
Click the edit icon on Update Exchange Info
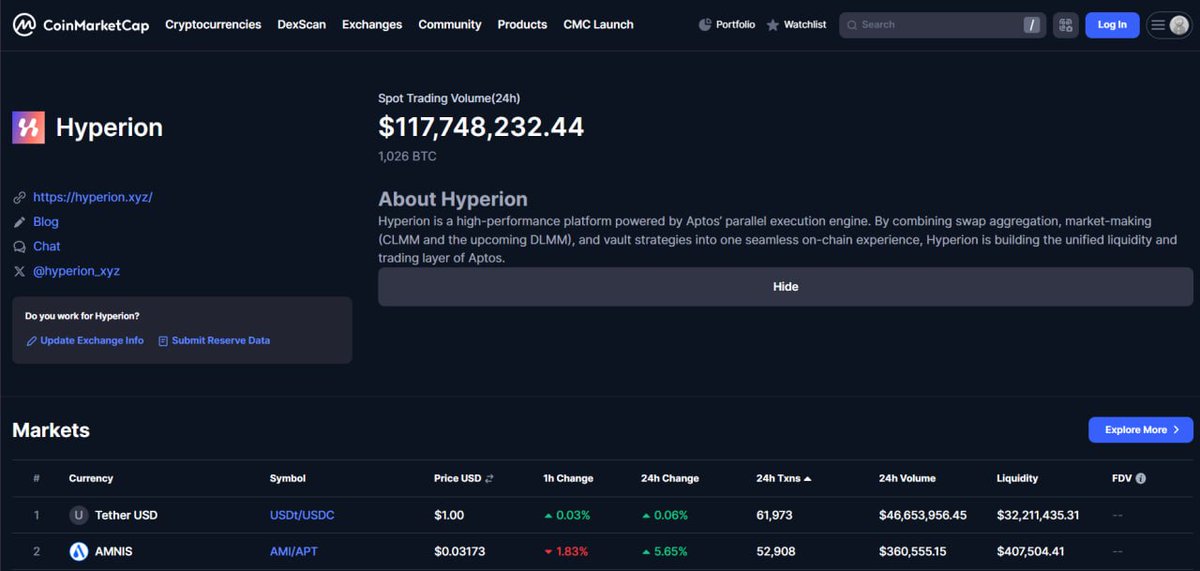click(x=32, y=341)
